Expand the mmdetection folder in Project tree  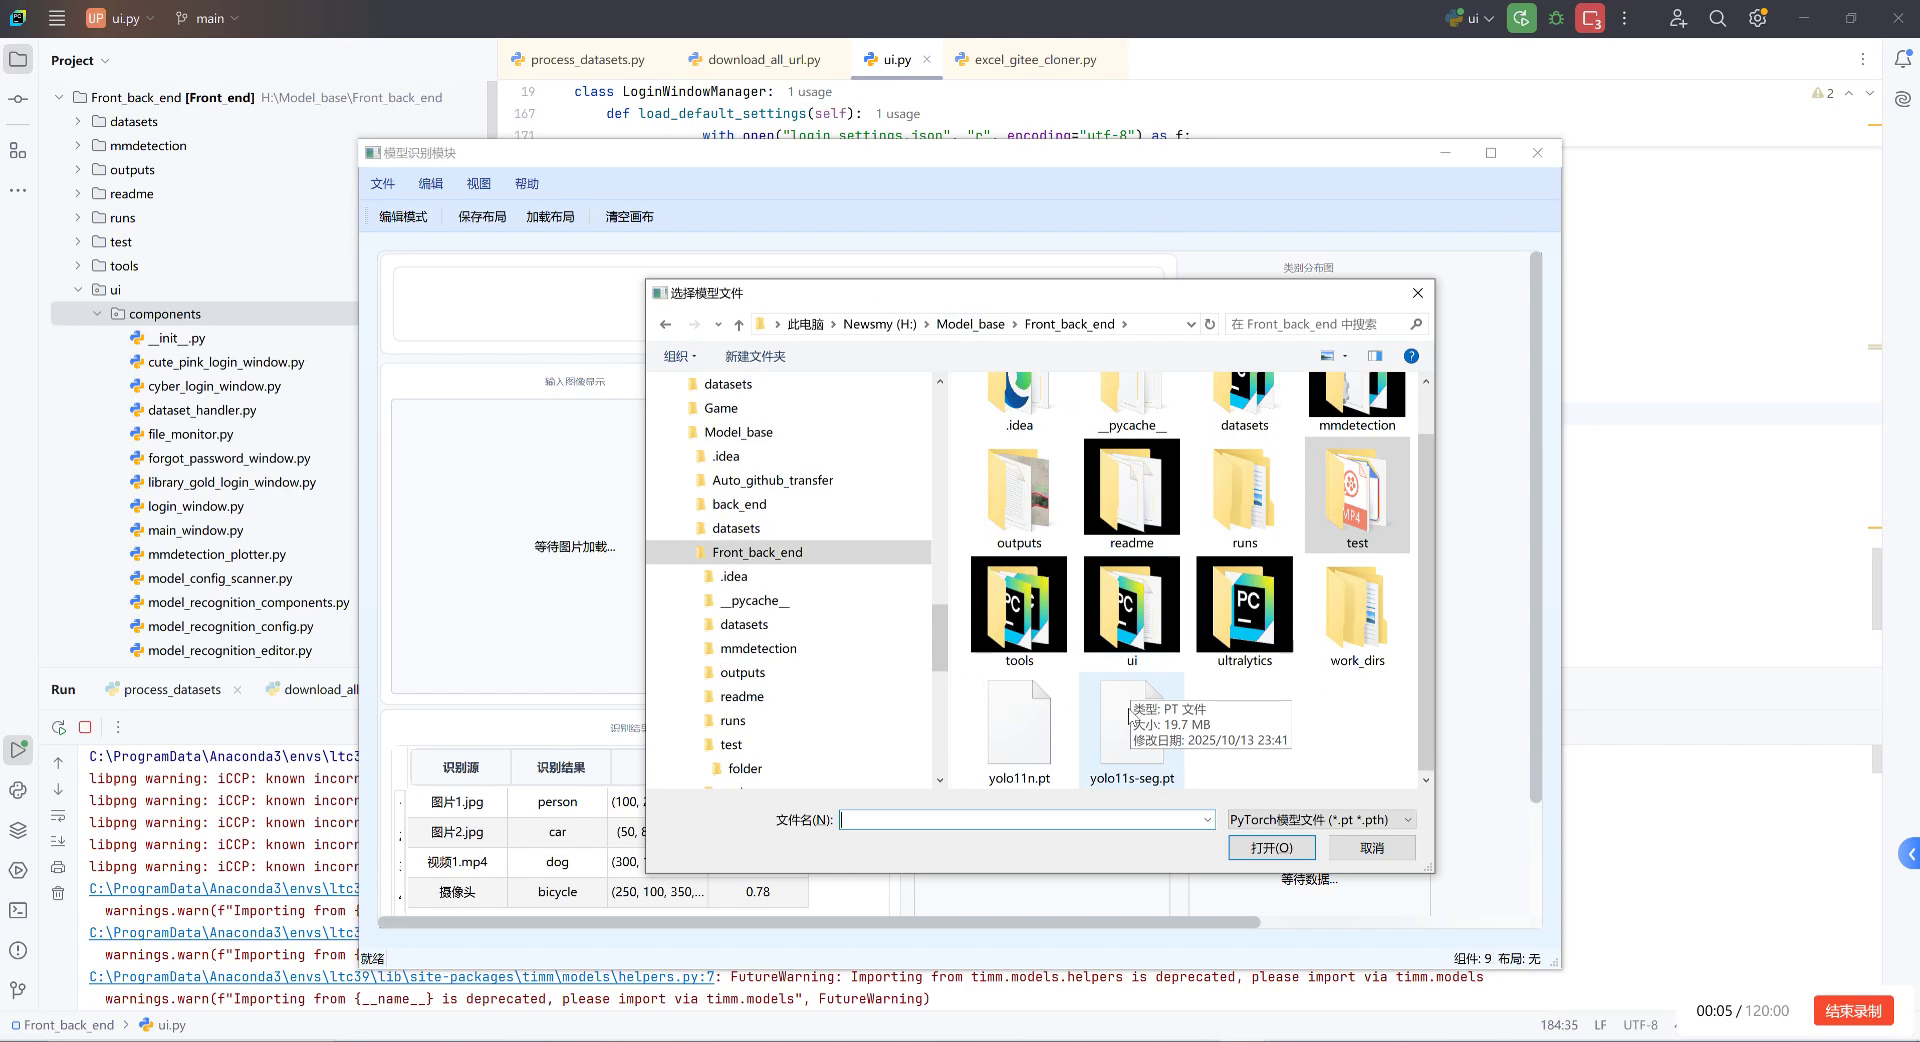click(78, 145)
